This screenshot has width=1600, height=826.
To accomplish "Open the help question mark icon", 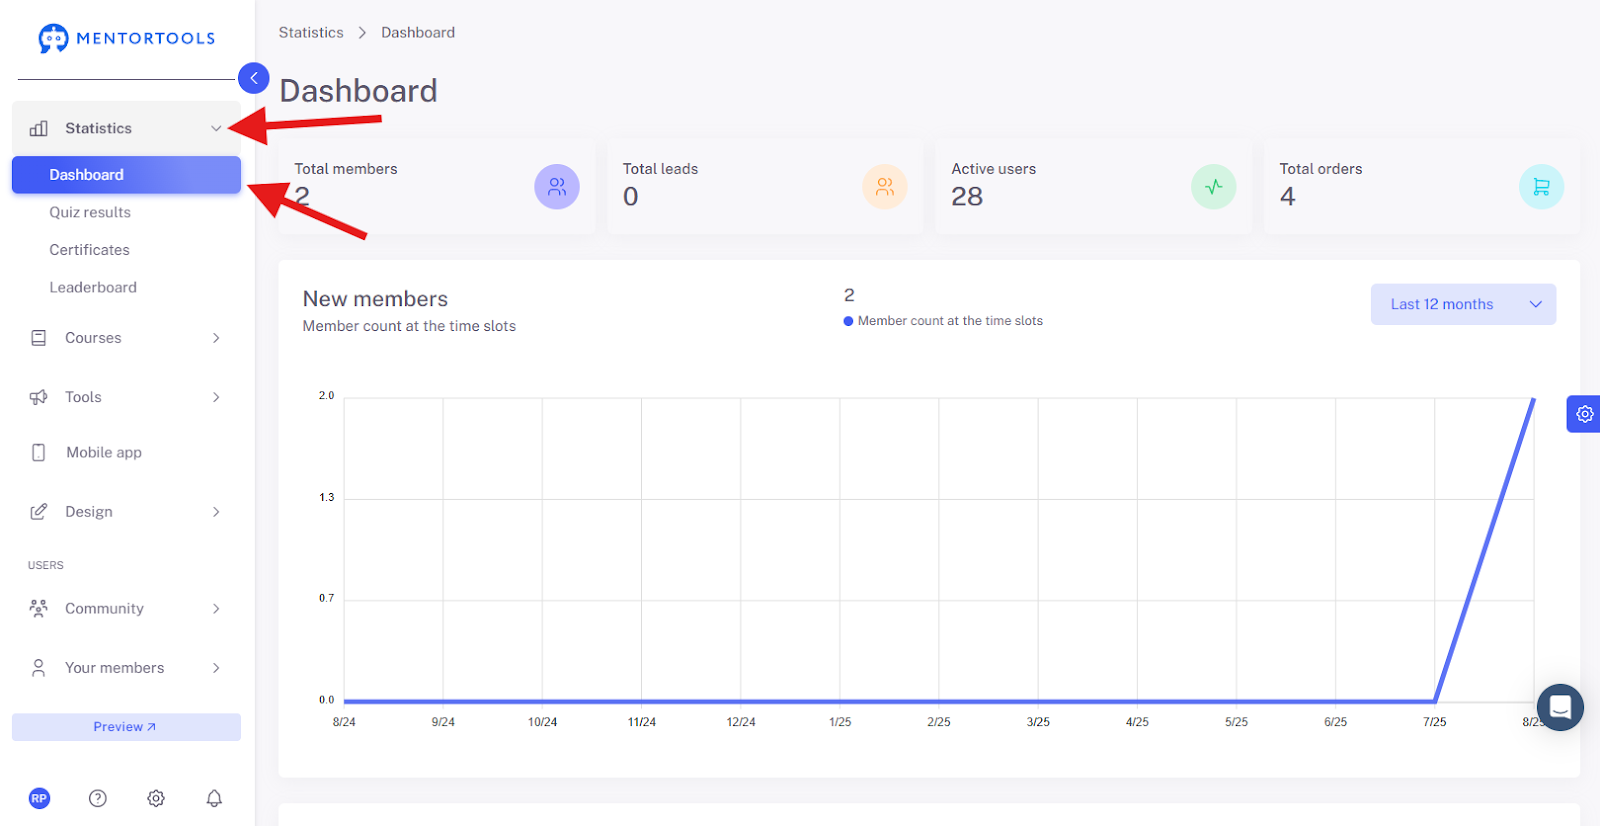I will 97,798.
